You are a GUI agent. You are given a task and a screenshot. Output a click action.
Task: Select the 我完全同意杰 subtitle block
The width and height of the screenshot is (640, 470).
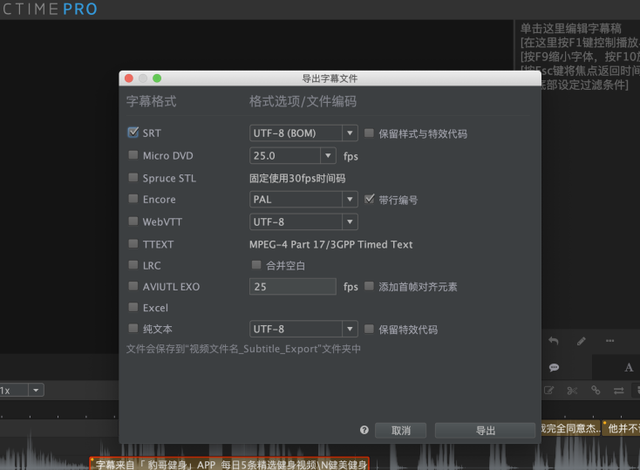[x=571, y=428]
